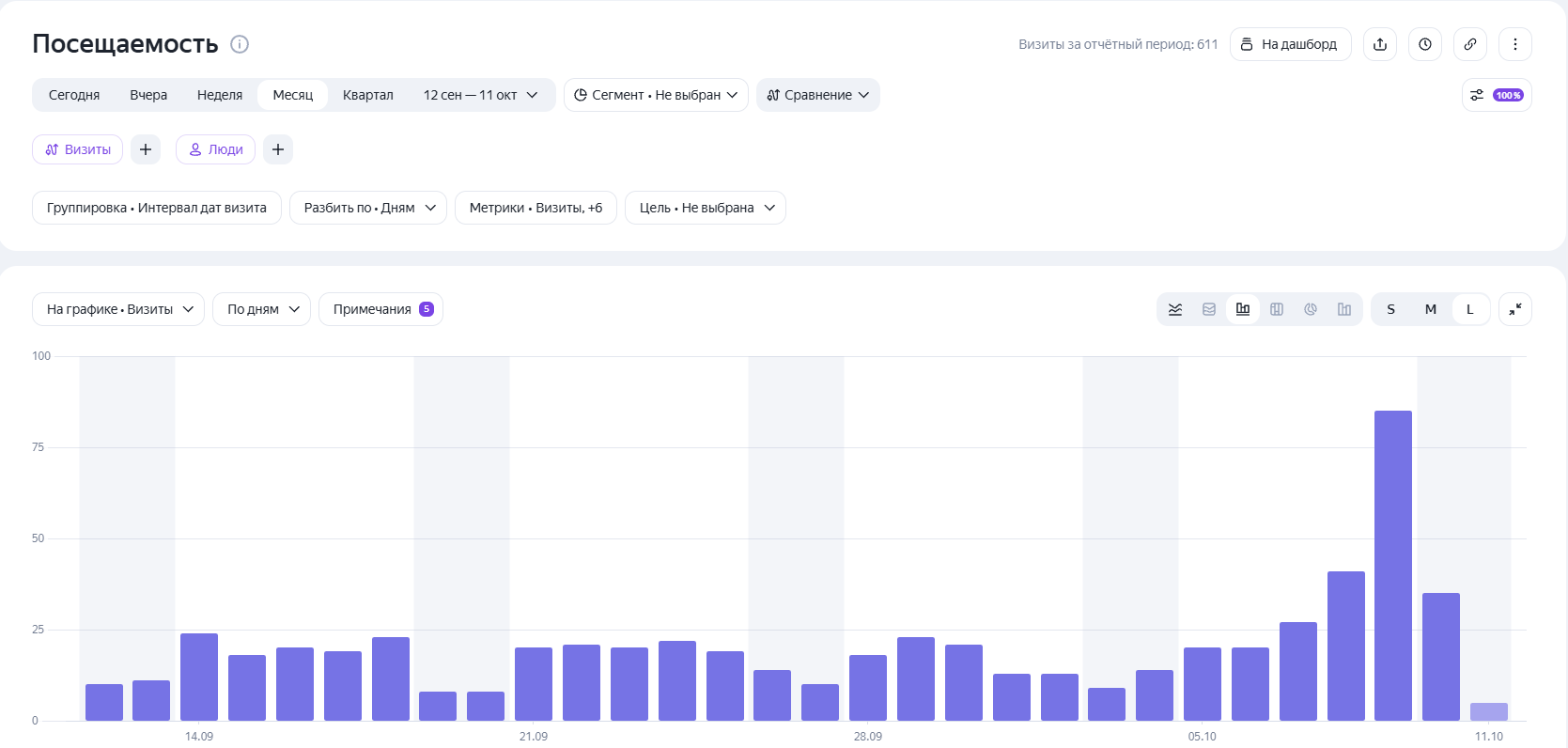Screen dimensions: 1568x748
Task: Click the tallest bar in the chart
Action: [x=1393, y=566]
